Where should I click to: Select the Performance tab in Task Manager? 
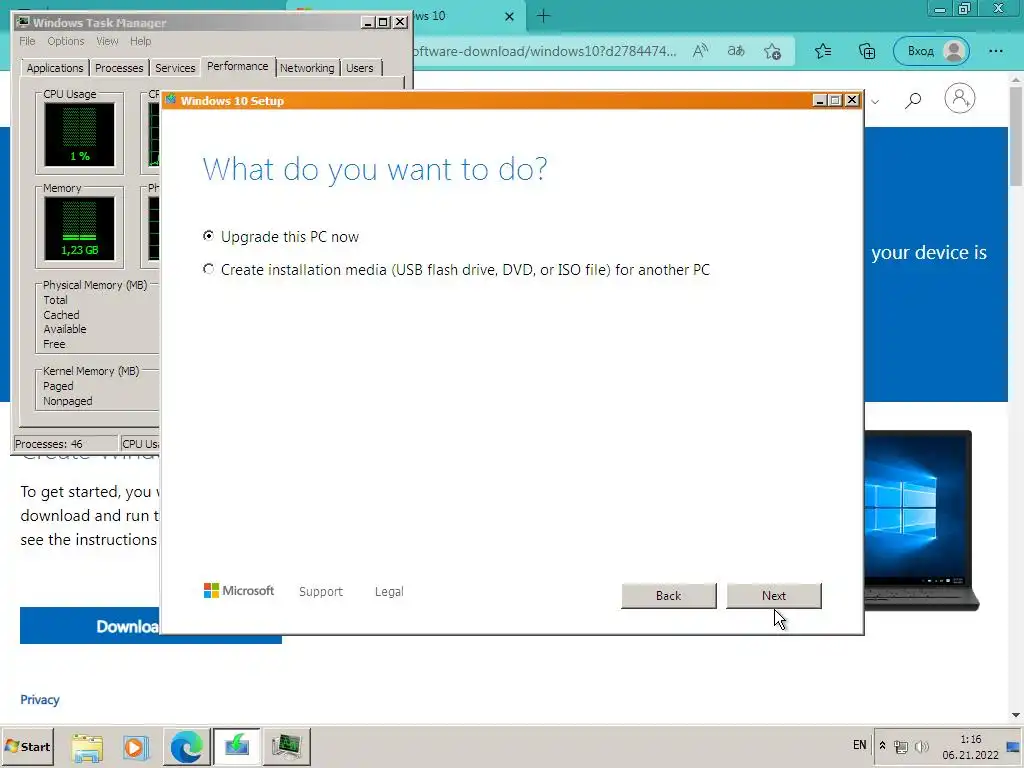tap(238, 67)
